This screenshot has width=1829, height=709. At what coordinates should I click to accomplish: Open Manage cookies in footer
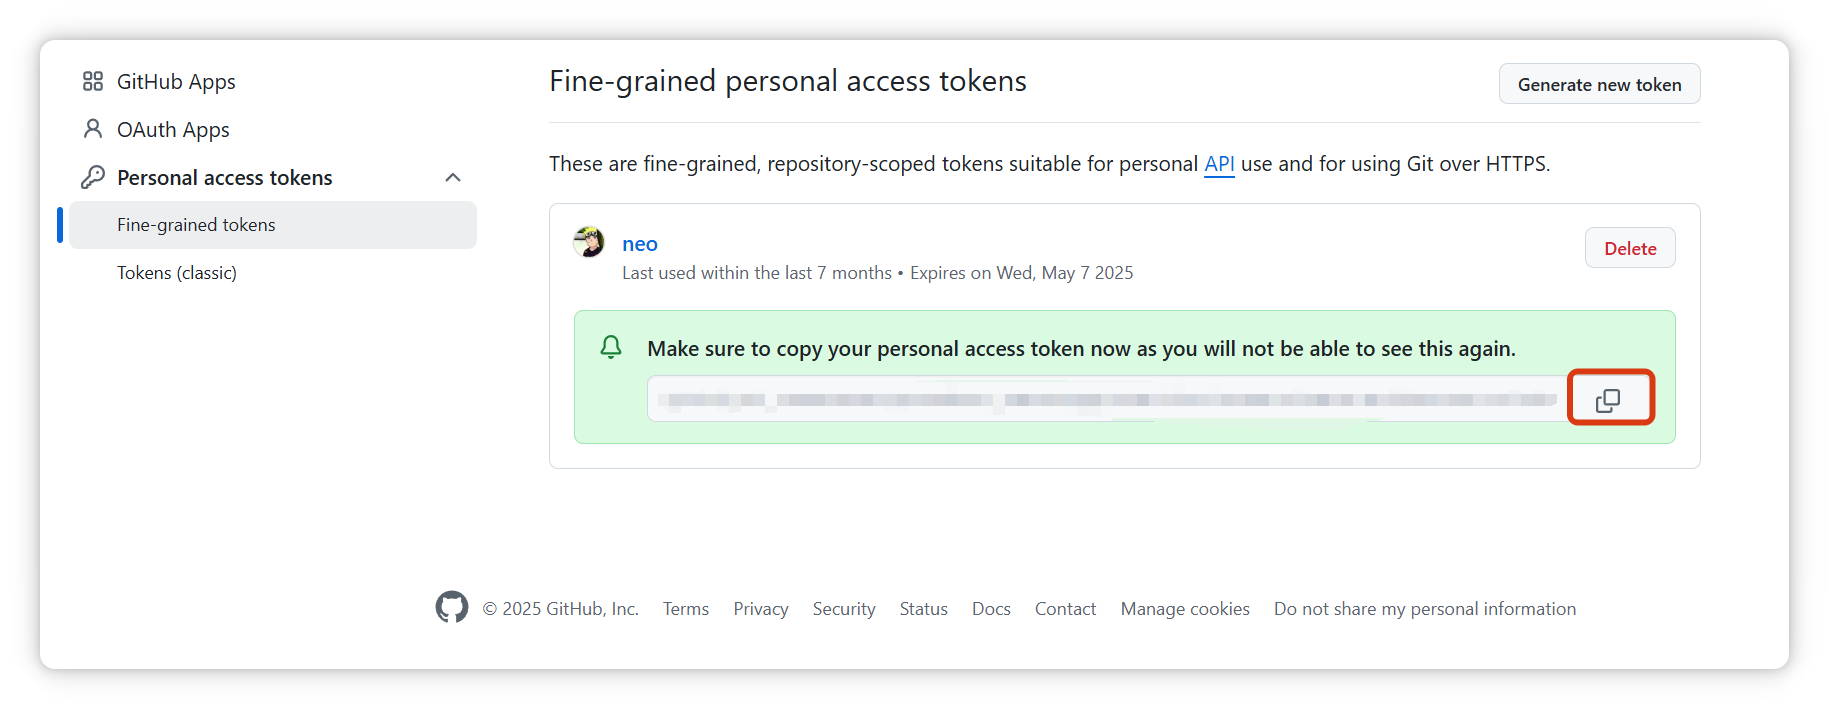[x=1185, y=609]
